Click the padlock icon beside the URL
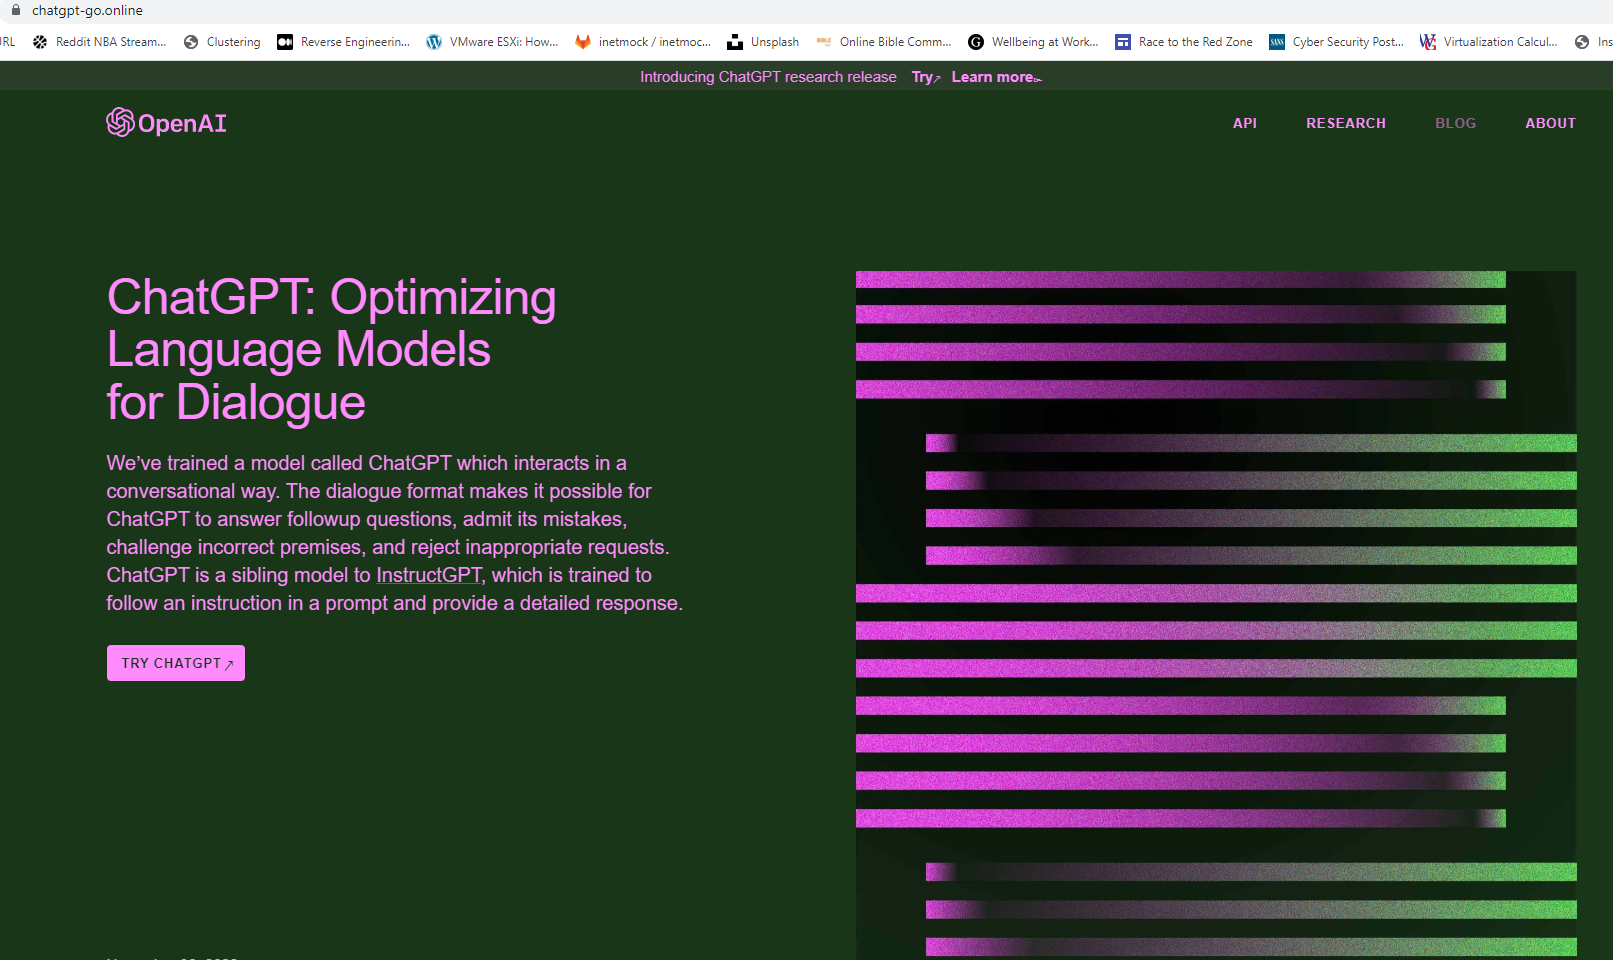Image resolution: width=1613 pixels, height=960 pixels. [x=16, y=10]
